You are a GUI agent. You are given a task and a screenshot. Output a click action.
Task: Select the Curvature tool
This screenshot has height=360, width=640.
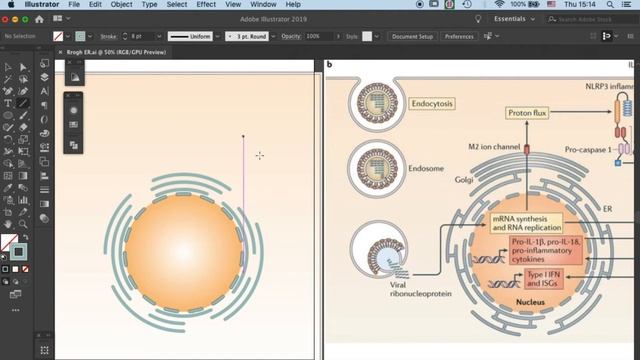23,91
